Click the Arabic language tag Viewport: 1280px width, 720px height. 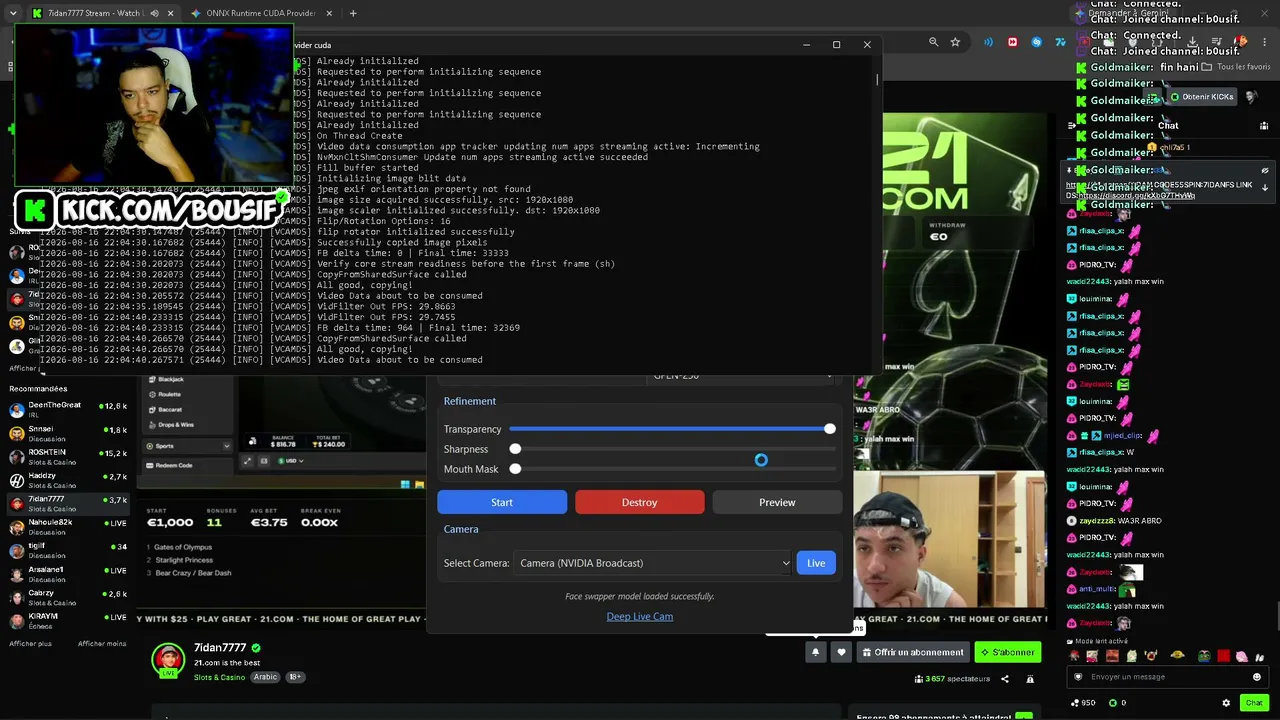(x=266, y=677)
